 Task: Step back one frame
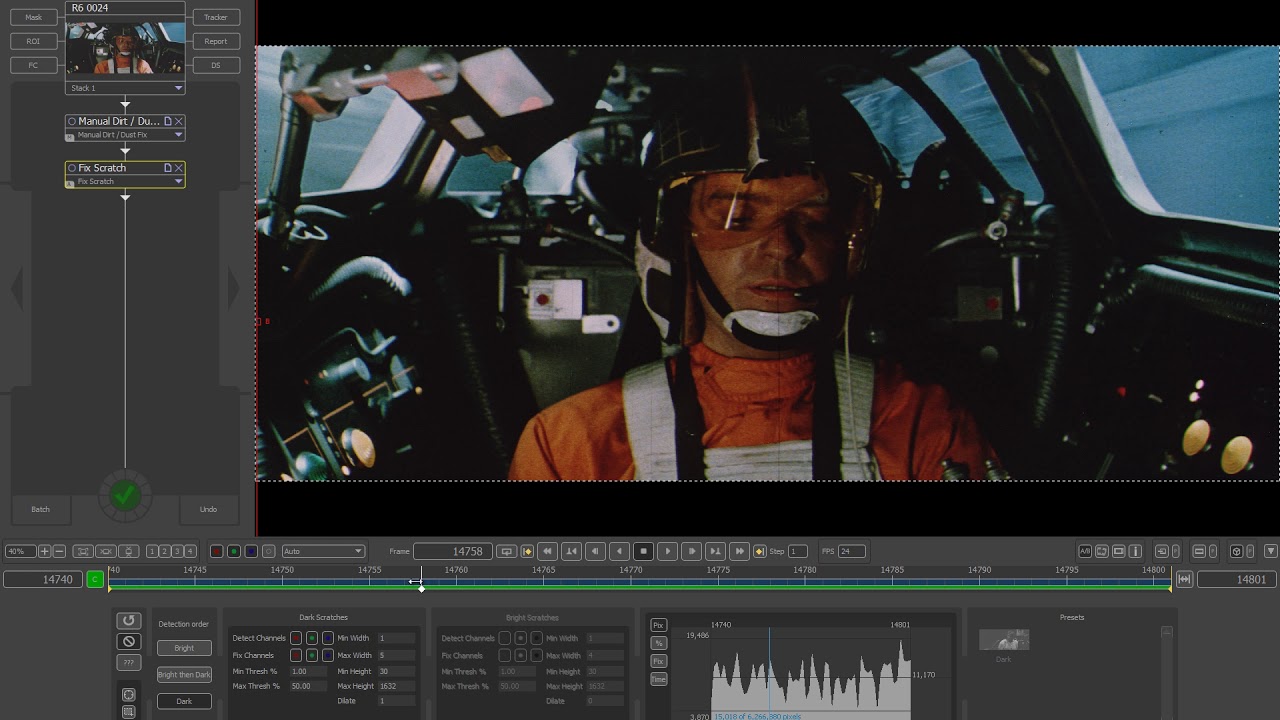(x=595, y=551)
